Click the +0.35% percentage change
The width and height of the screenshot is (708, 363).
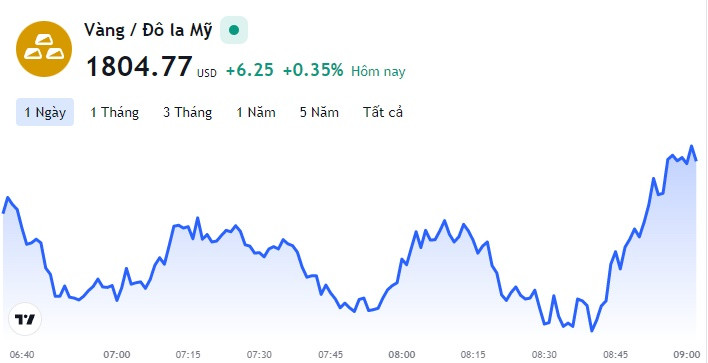[313, 70]
